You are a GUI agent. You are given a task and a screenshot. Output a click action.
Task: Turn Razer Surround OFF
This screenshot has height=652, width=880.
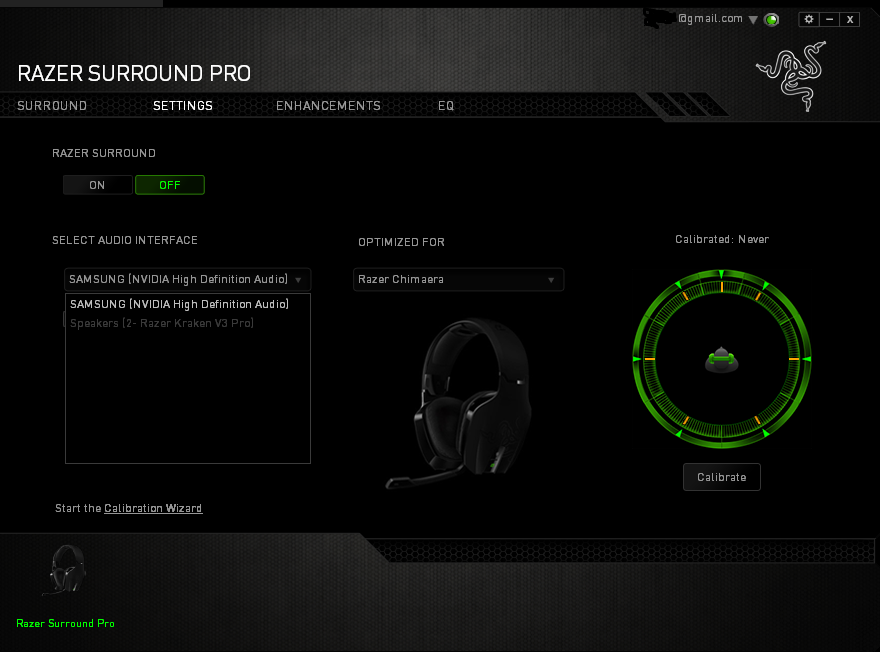coord(170,185)
